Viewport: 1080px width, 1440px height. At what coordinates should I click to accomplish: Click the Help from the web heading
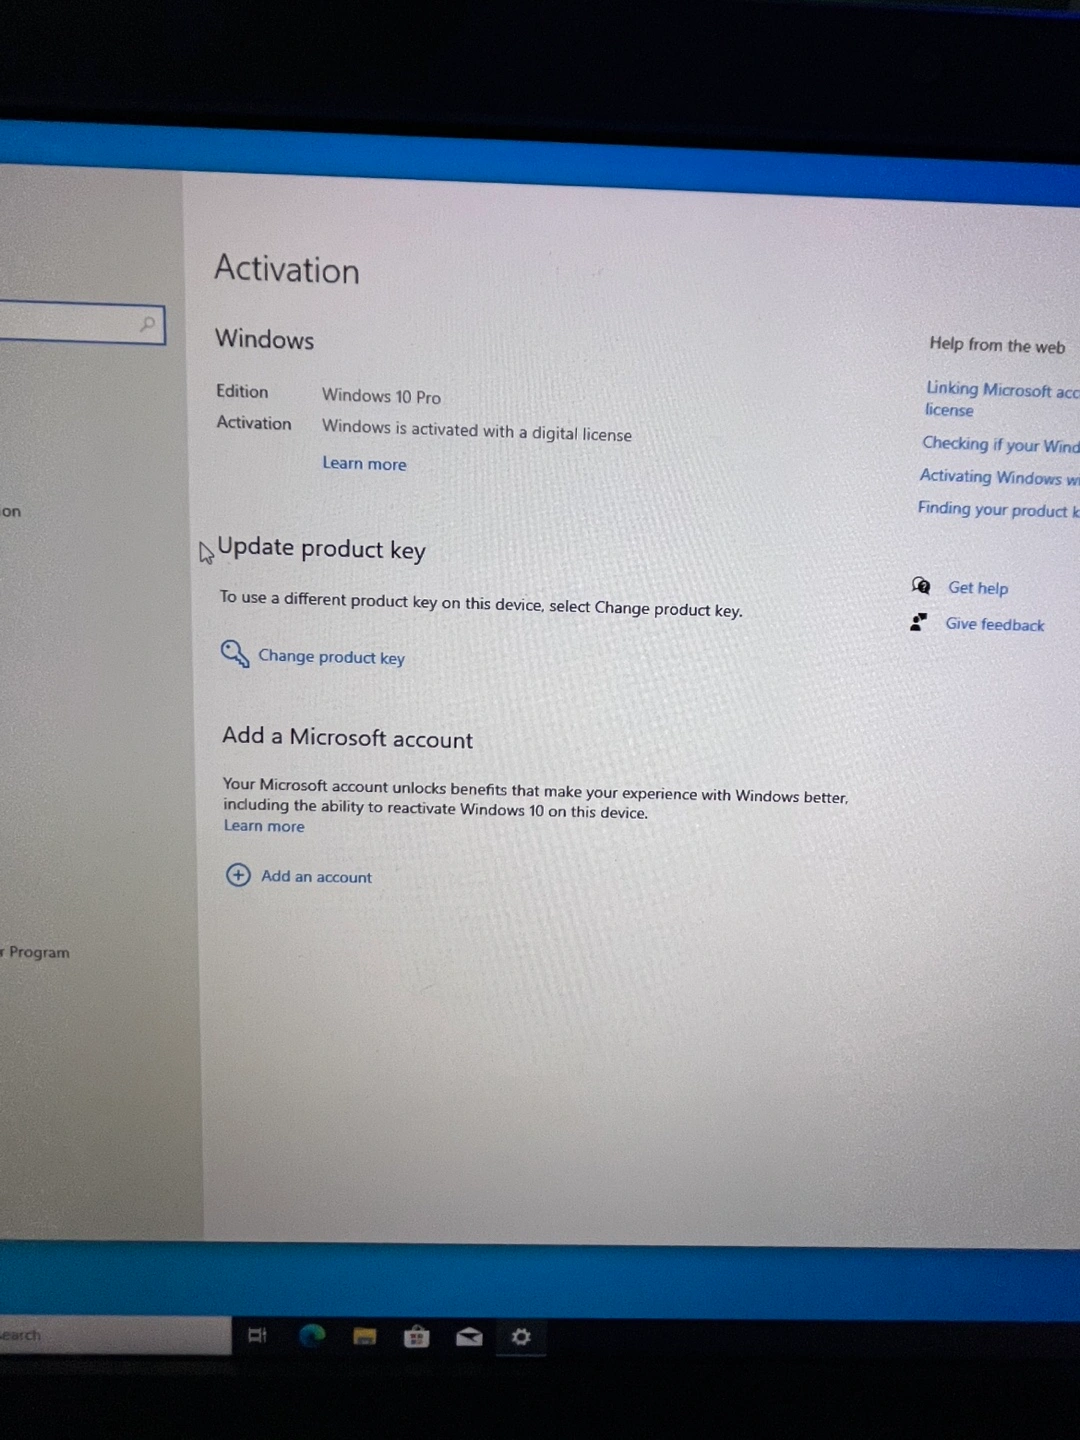[997, 345]
